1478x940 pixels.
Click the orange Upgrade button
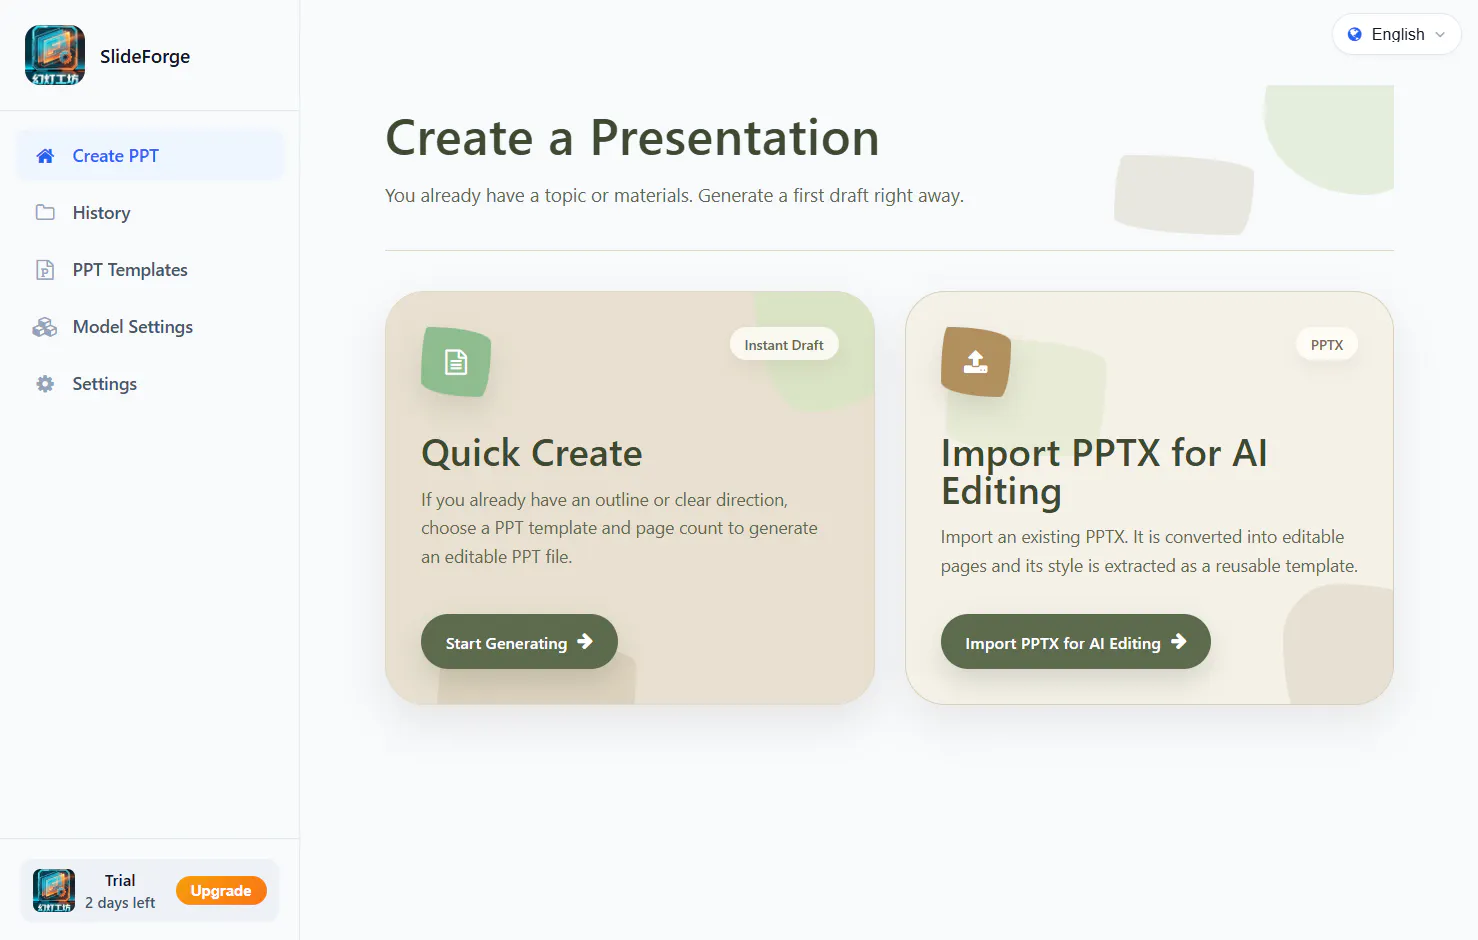(221, 891)
